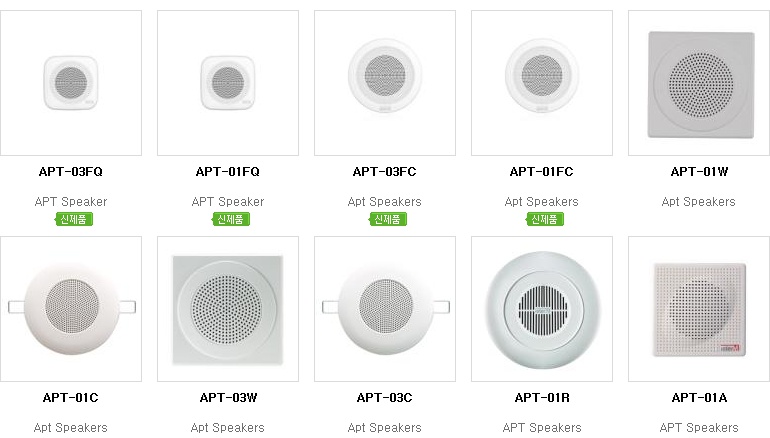Open the APT-03FQ speaker product image
Viewport: 770px width, 438px height.
pos(71,83)
